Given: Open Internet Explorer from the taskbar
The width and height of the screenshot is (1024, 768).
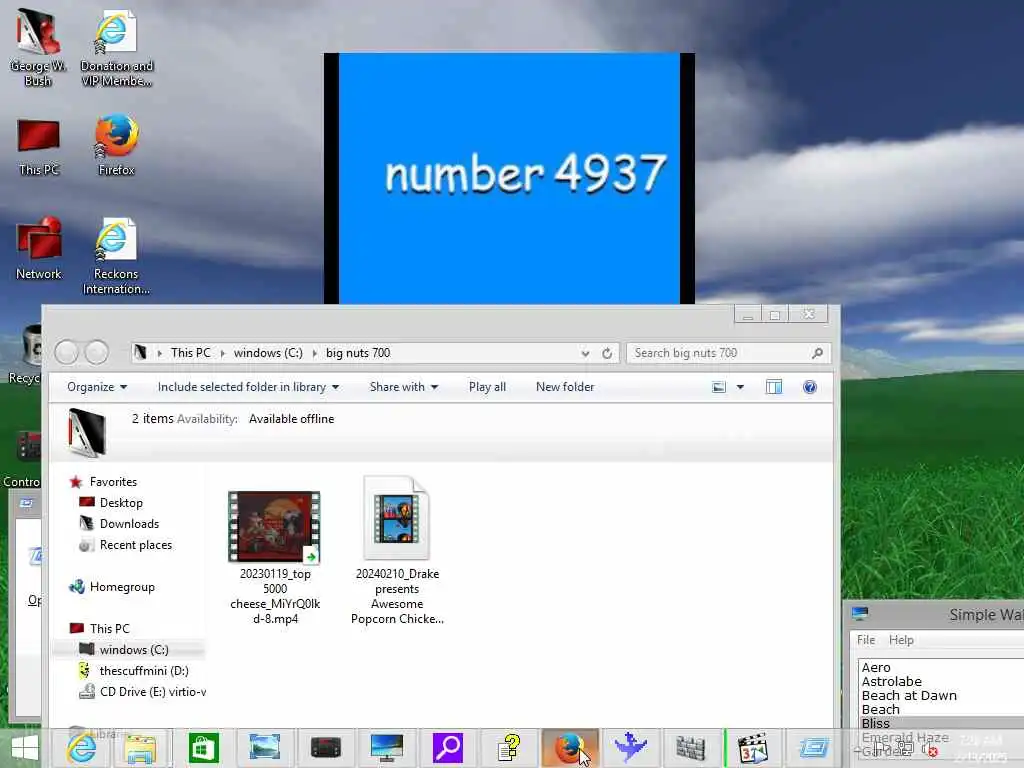Looking at the screenshot, I should pyautogui.click(x=82, y=748).
